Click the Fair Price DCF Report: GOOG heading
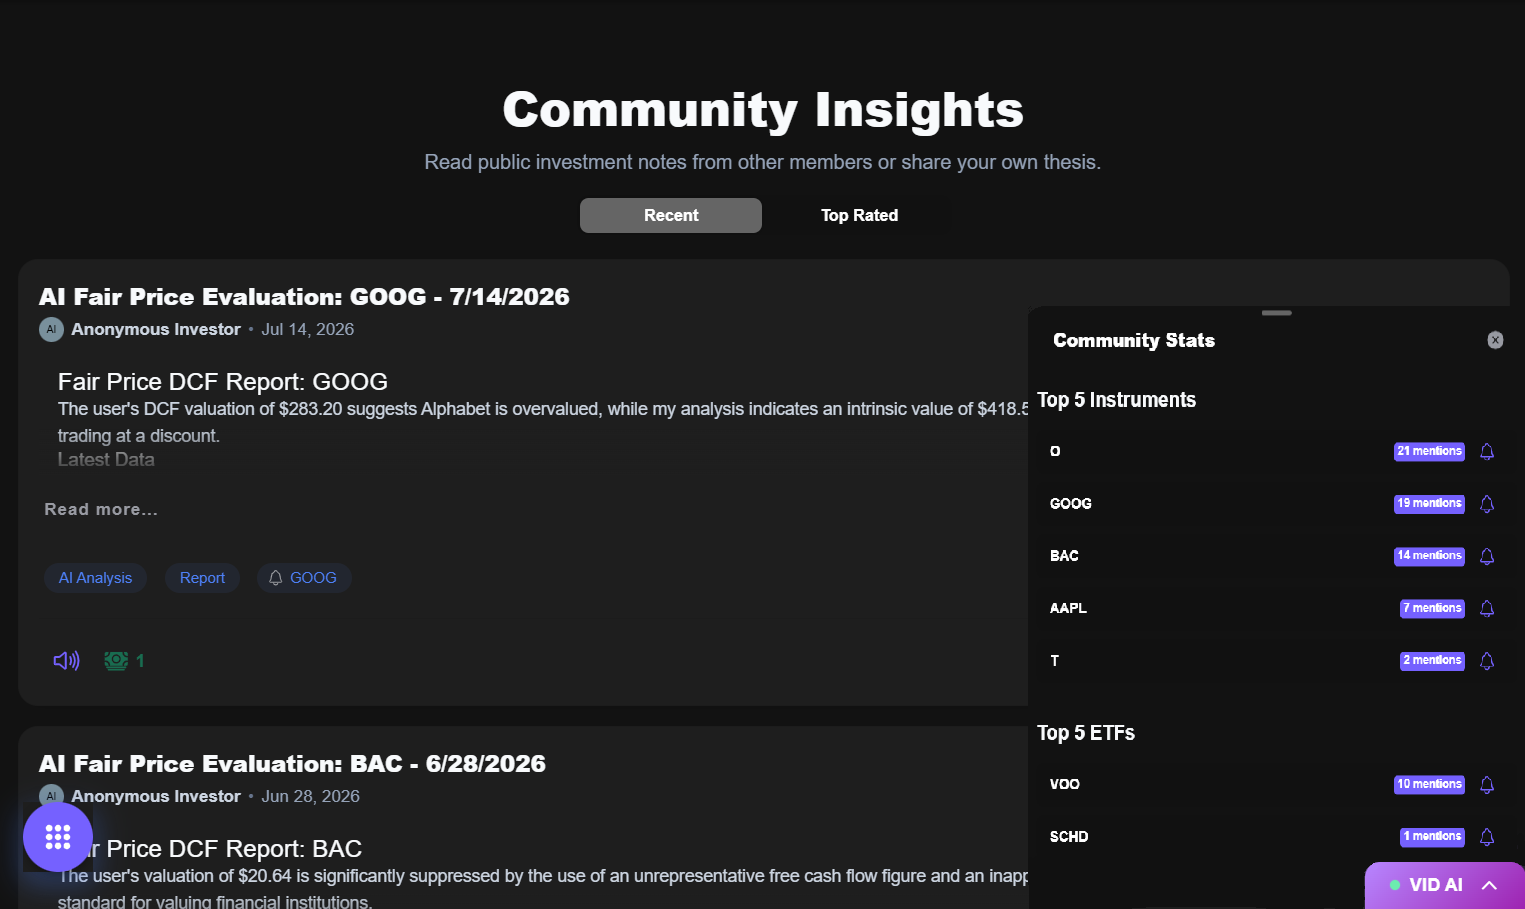Viewport: 1525px width, 909px height. pyautogui.click(x=223, y=382)
